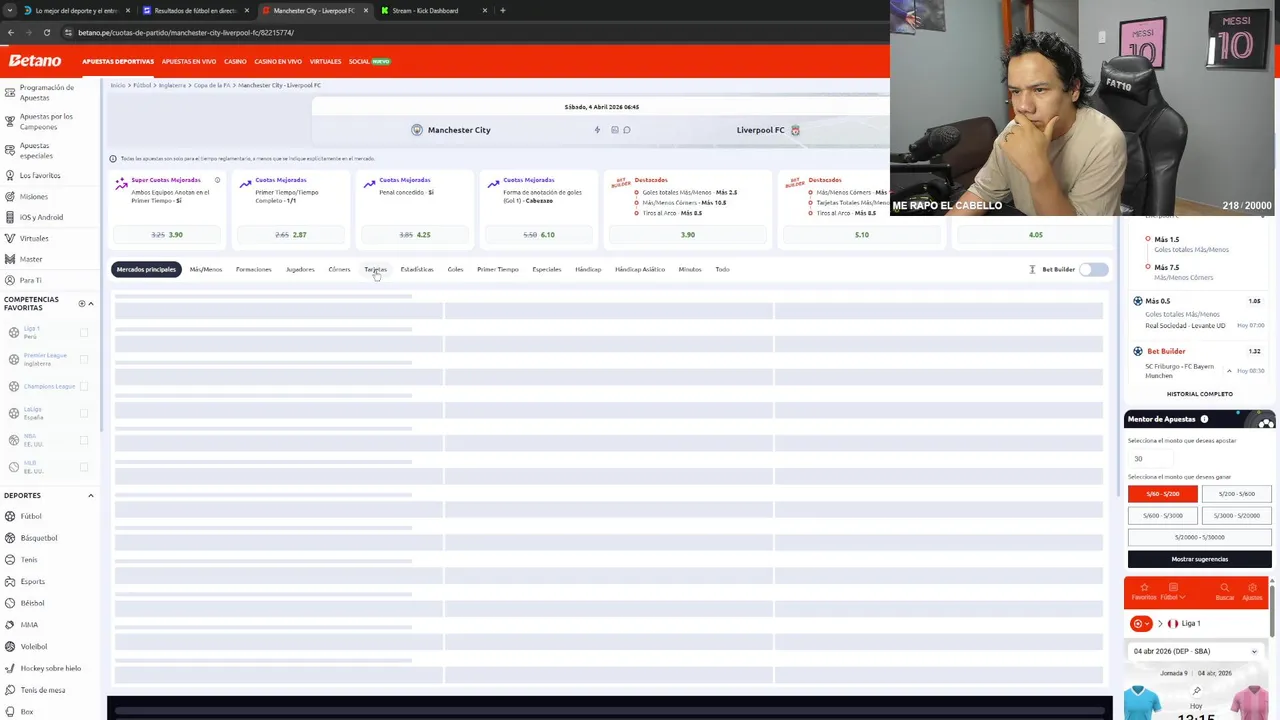Check the Champions League checkbox
1280x720 pixels.
[84, 386]
